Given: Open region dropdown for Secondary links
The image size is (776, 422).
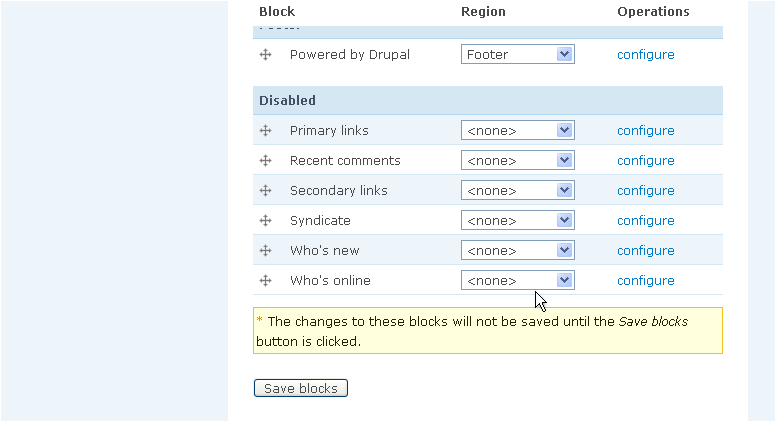Looking at the screenshot, I should [518, 190].
